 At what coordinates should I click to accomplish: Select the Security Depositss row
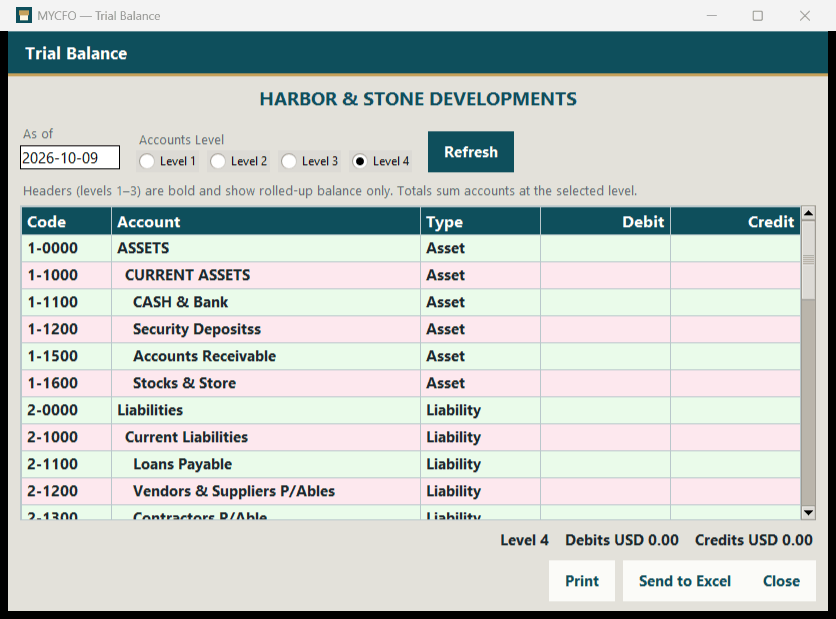[x=411, y=329]
